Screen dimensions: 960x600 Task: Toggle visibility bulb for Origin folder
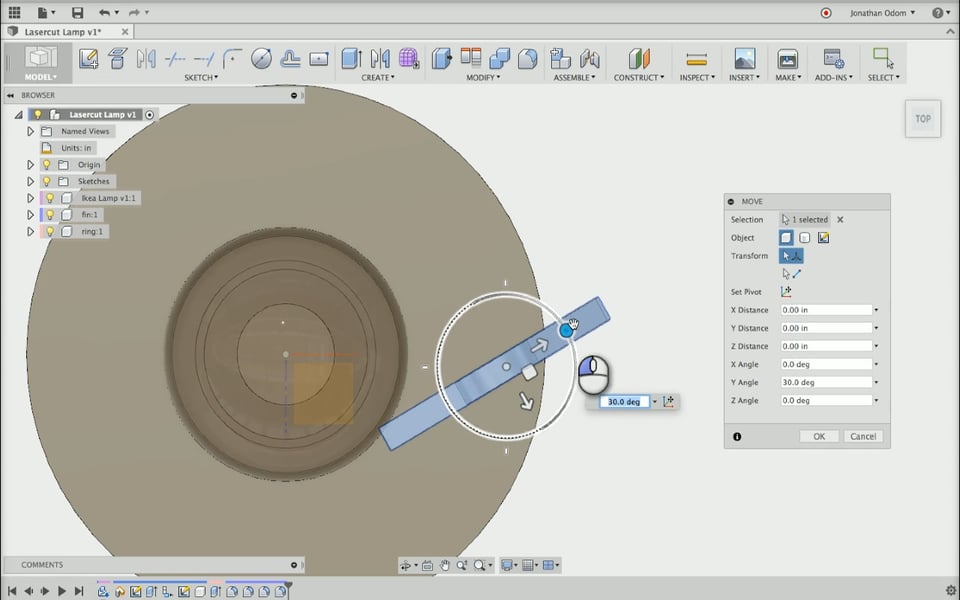click(x=47, y=165)
